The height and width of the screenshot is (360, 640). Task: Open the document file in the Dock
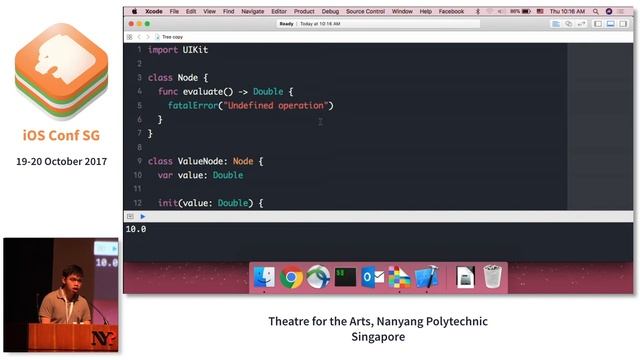[x=465, y=277]
